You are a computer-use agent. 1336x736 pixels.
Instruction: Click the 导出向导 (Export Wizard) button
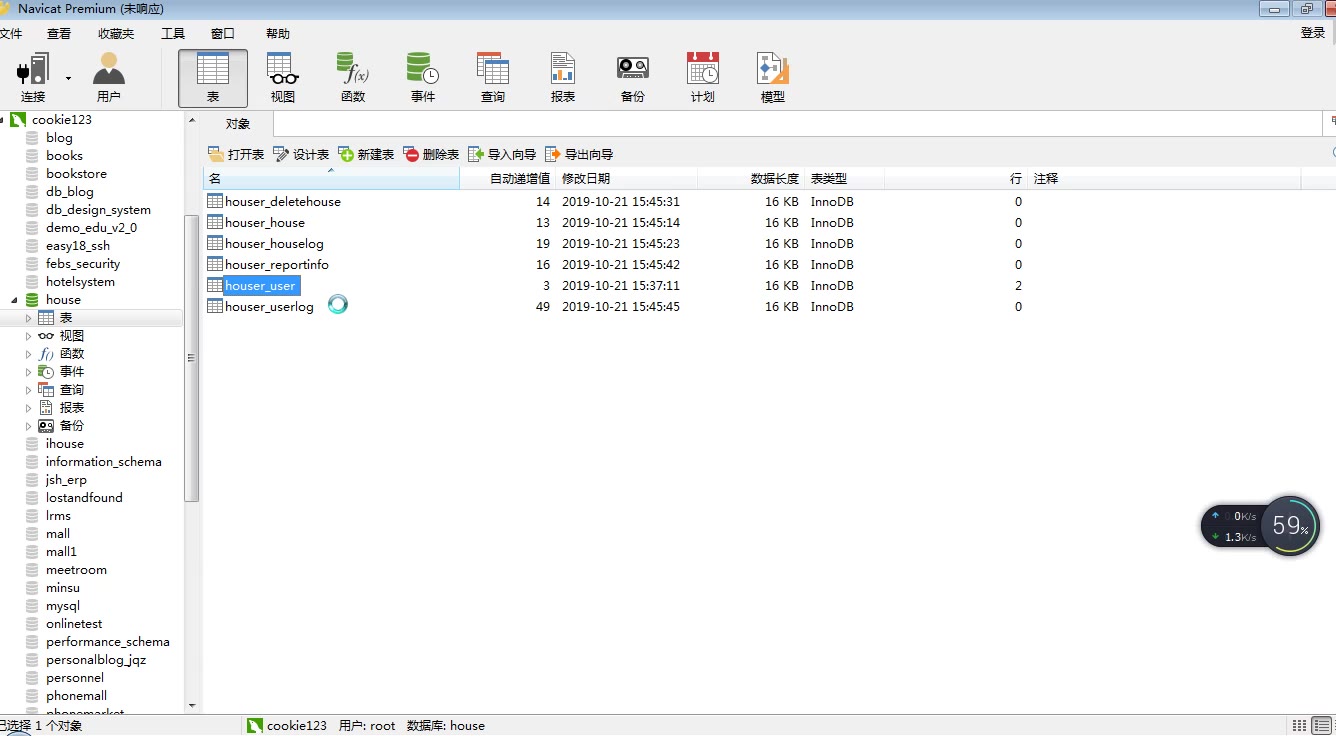pyautogui.click(x=579, y=154)
